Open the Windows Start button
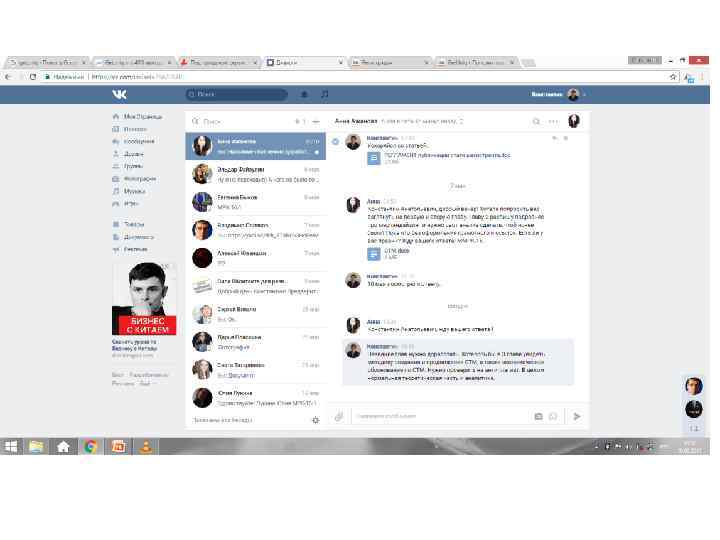 pos(11,446)
